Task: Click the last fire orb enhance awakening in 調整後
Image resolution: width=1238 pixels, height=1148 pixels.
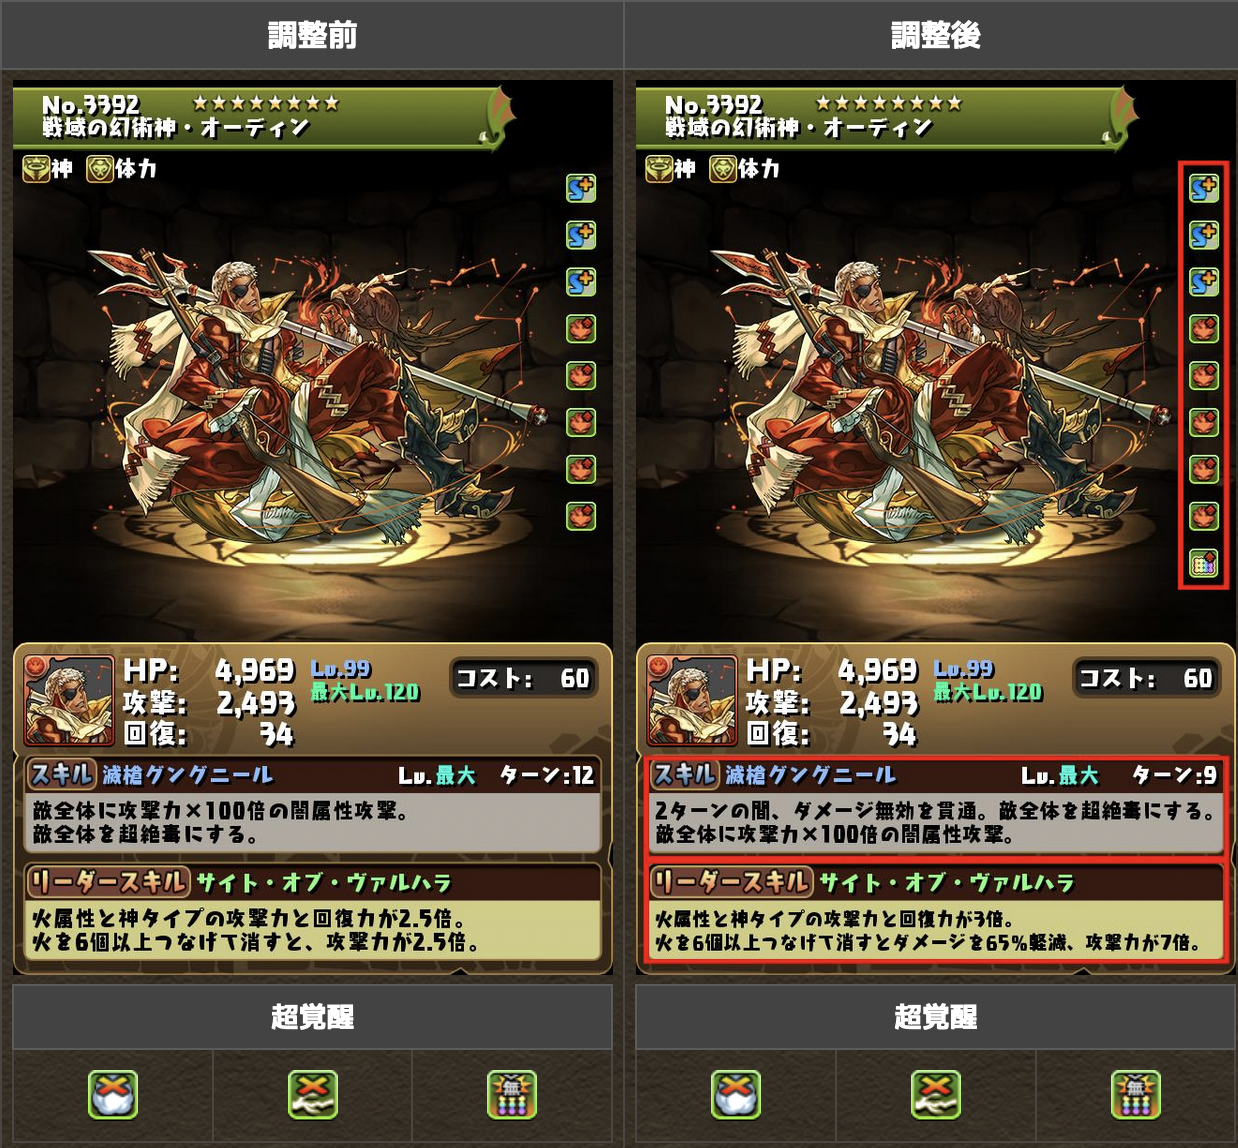Action: tap(1203, 516)
